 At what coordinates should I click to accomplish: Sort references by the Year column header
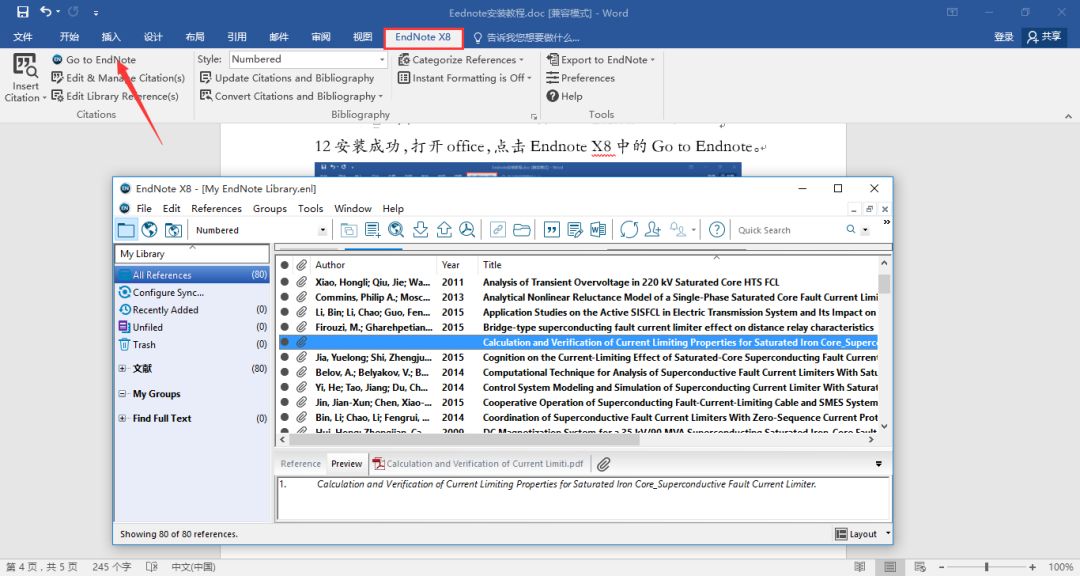coord(457,265)
